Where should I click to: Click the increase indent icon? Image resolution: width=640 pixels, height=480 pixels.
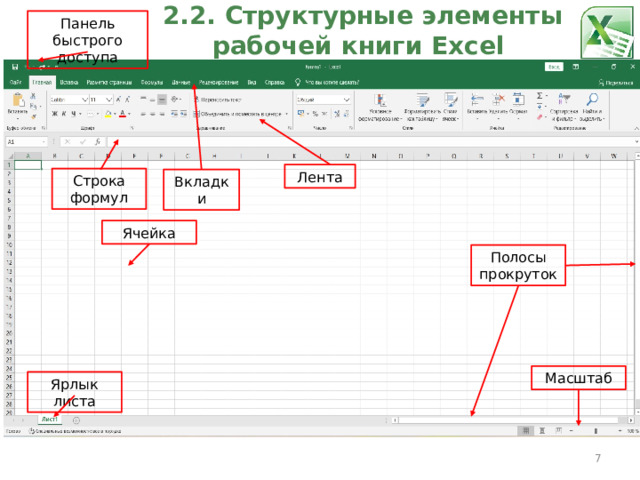tap(184, 114)
